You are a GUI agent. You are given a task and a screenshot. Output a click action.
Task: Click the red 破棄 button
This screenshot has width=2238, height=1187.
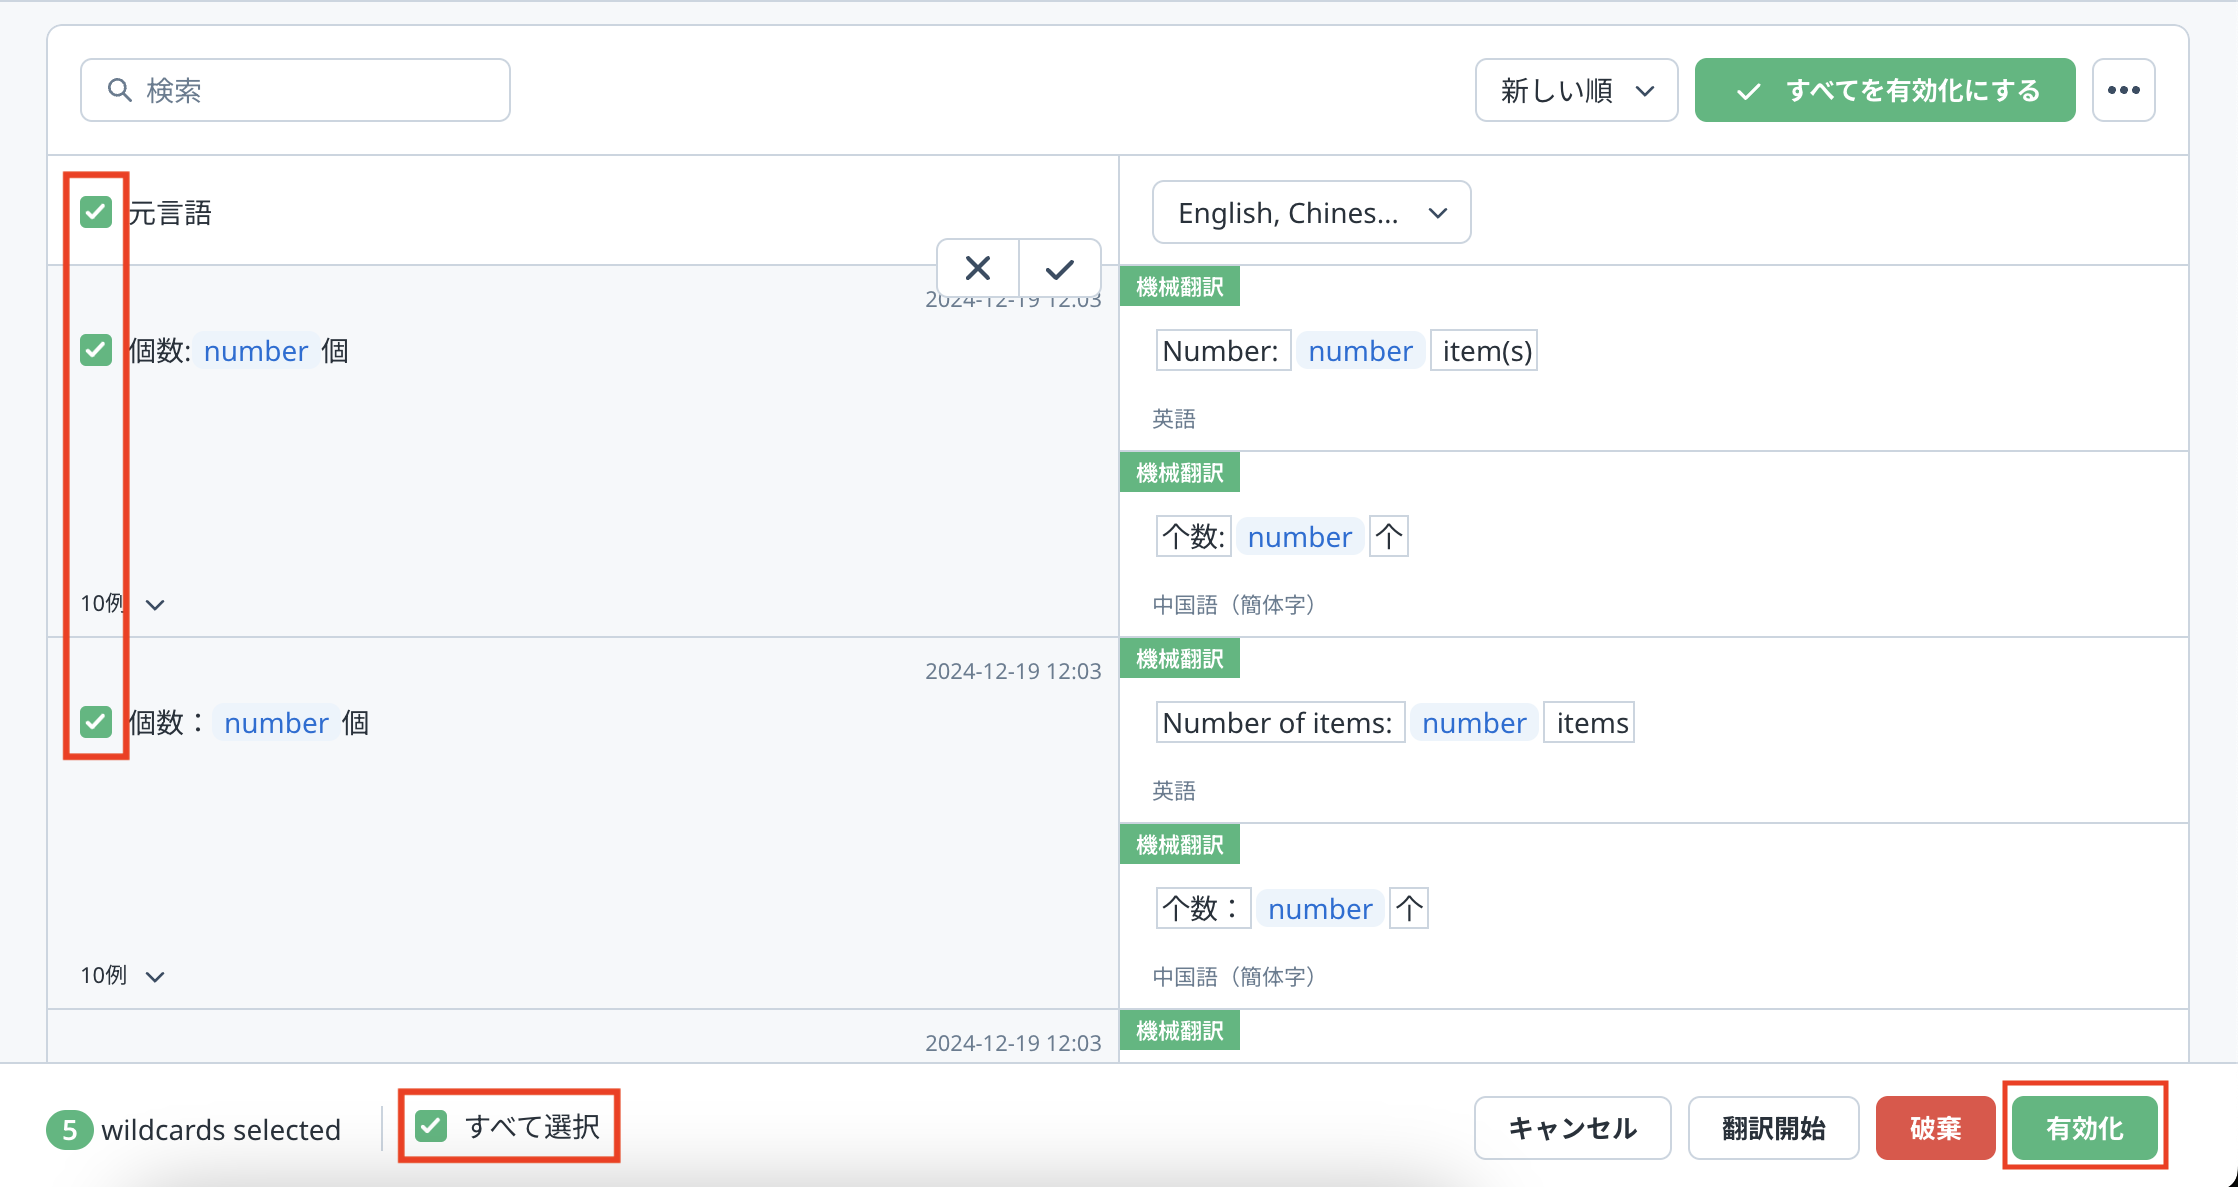pos(1935,1128)
